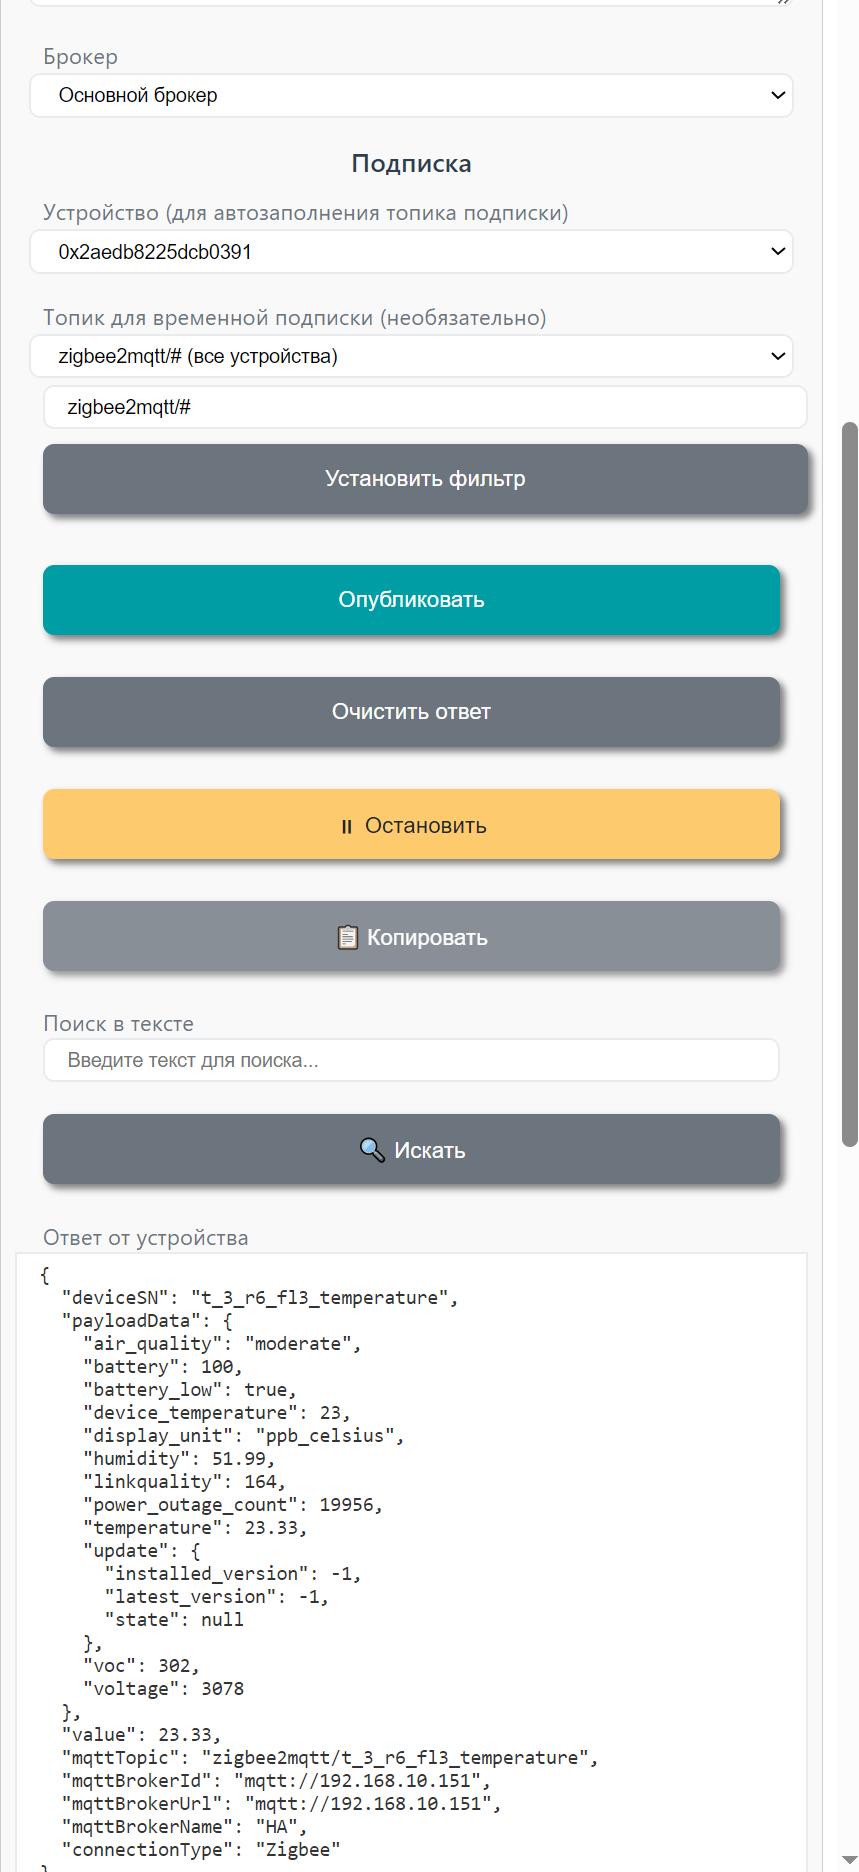
Task: Click the "mqttBrokerName": "HA" line
Action: 185,1827
